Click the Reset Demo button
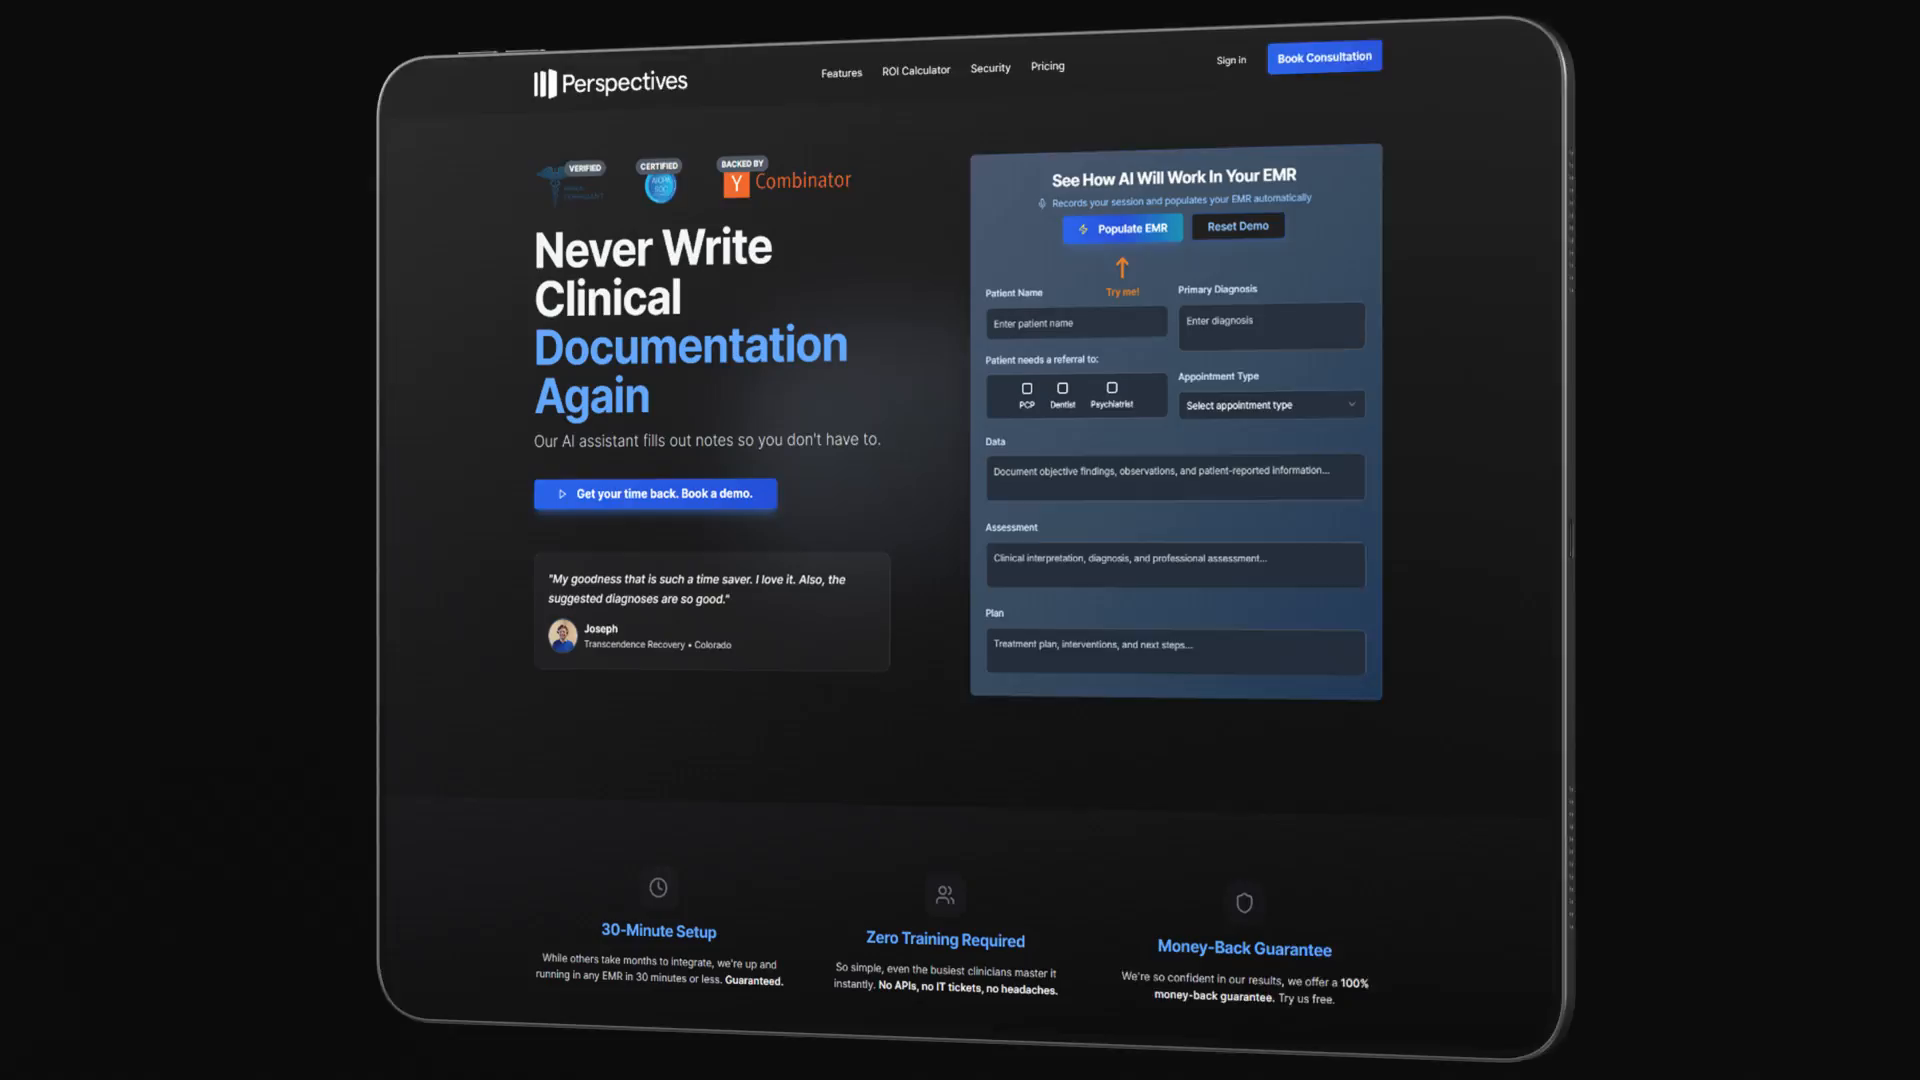 1238,225
